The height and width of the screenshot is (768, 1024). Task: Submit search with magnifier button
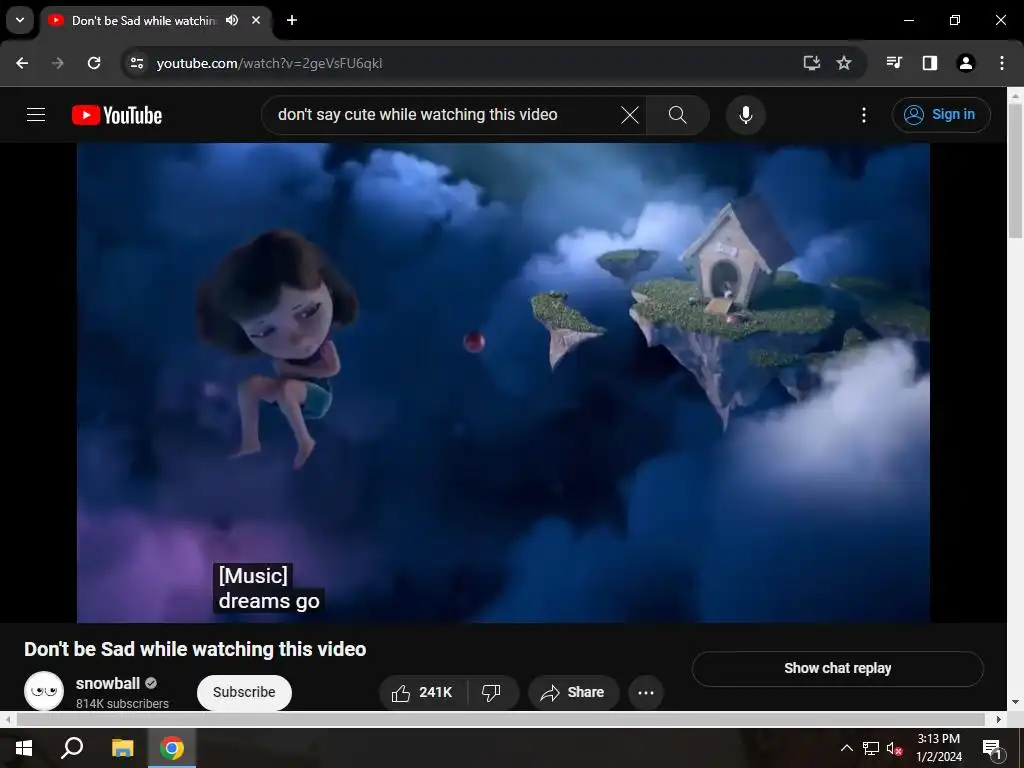(678, 115)
